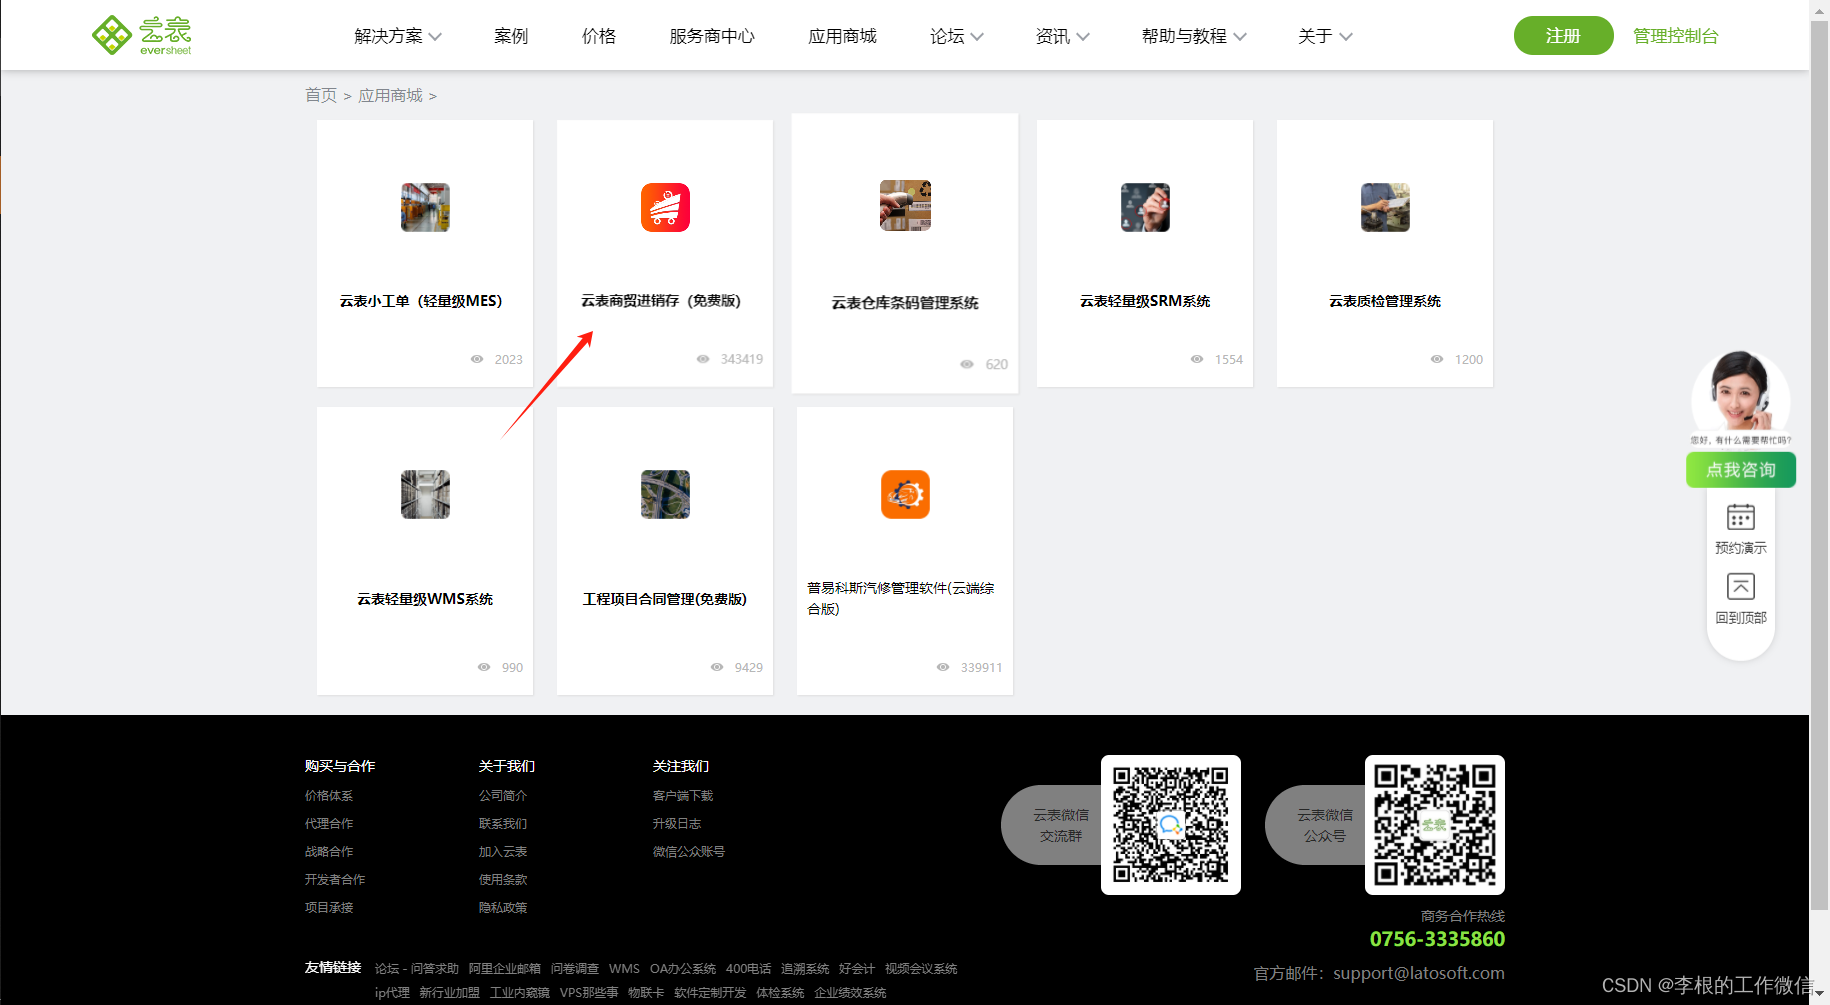Image resolution: width=1830 pixels, height=1005 pixels.
Task: Click the 云表微信公众号 QR code
Action: [x=1435, y=825]
